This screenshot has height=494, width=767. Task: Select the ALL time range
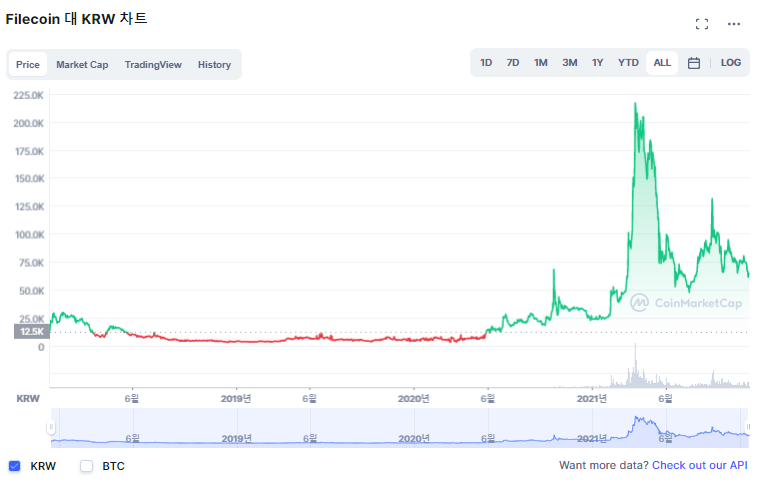click(x=662, y=63)
